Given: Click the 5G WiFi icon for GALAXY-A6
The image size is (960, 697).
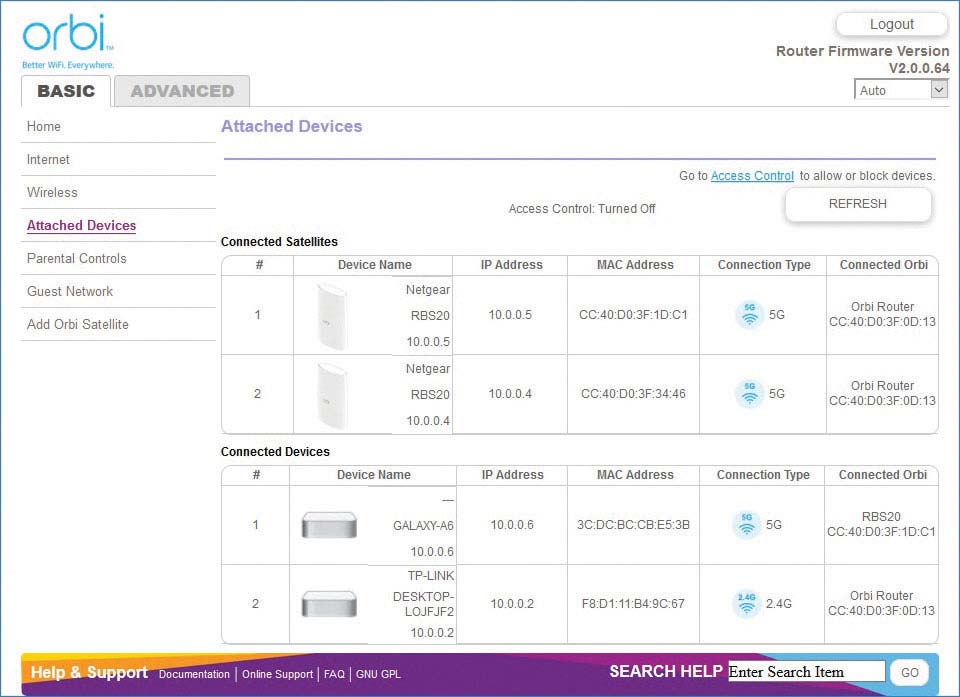Looking at the screenshot, I should [x=746, y=525].
